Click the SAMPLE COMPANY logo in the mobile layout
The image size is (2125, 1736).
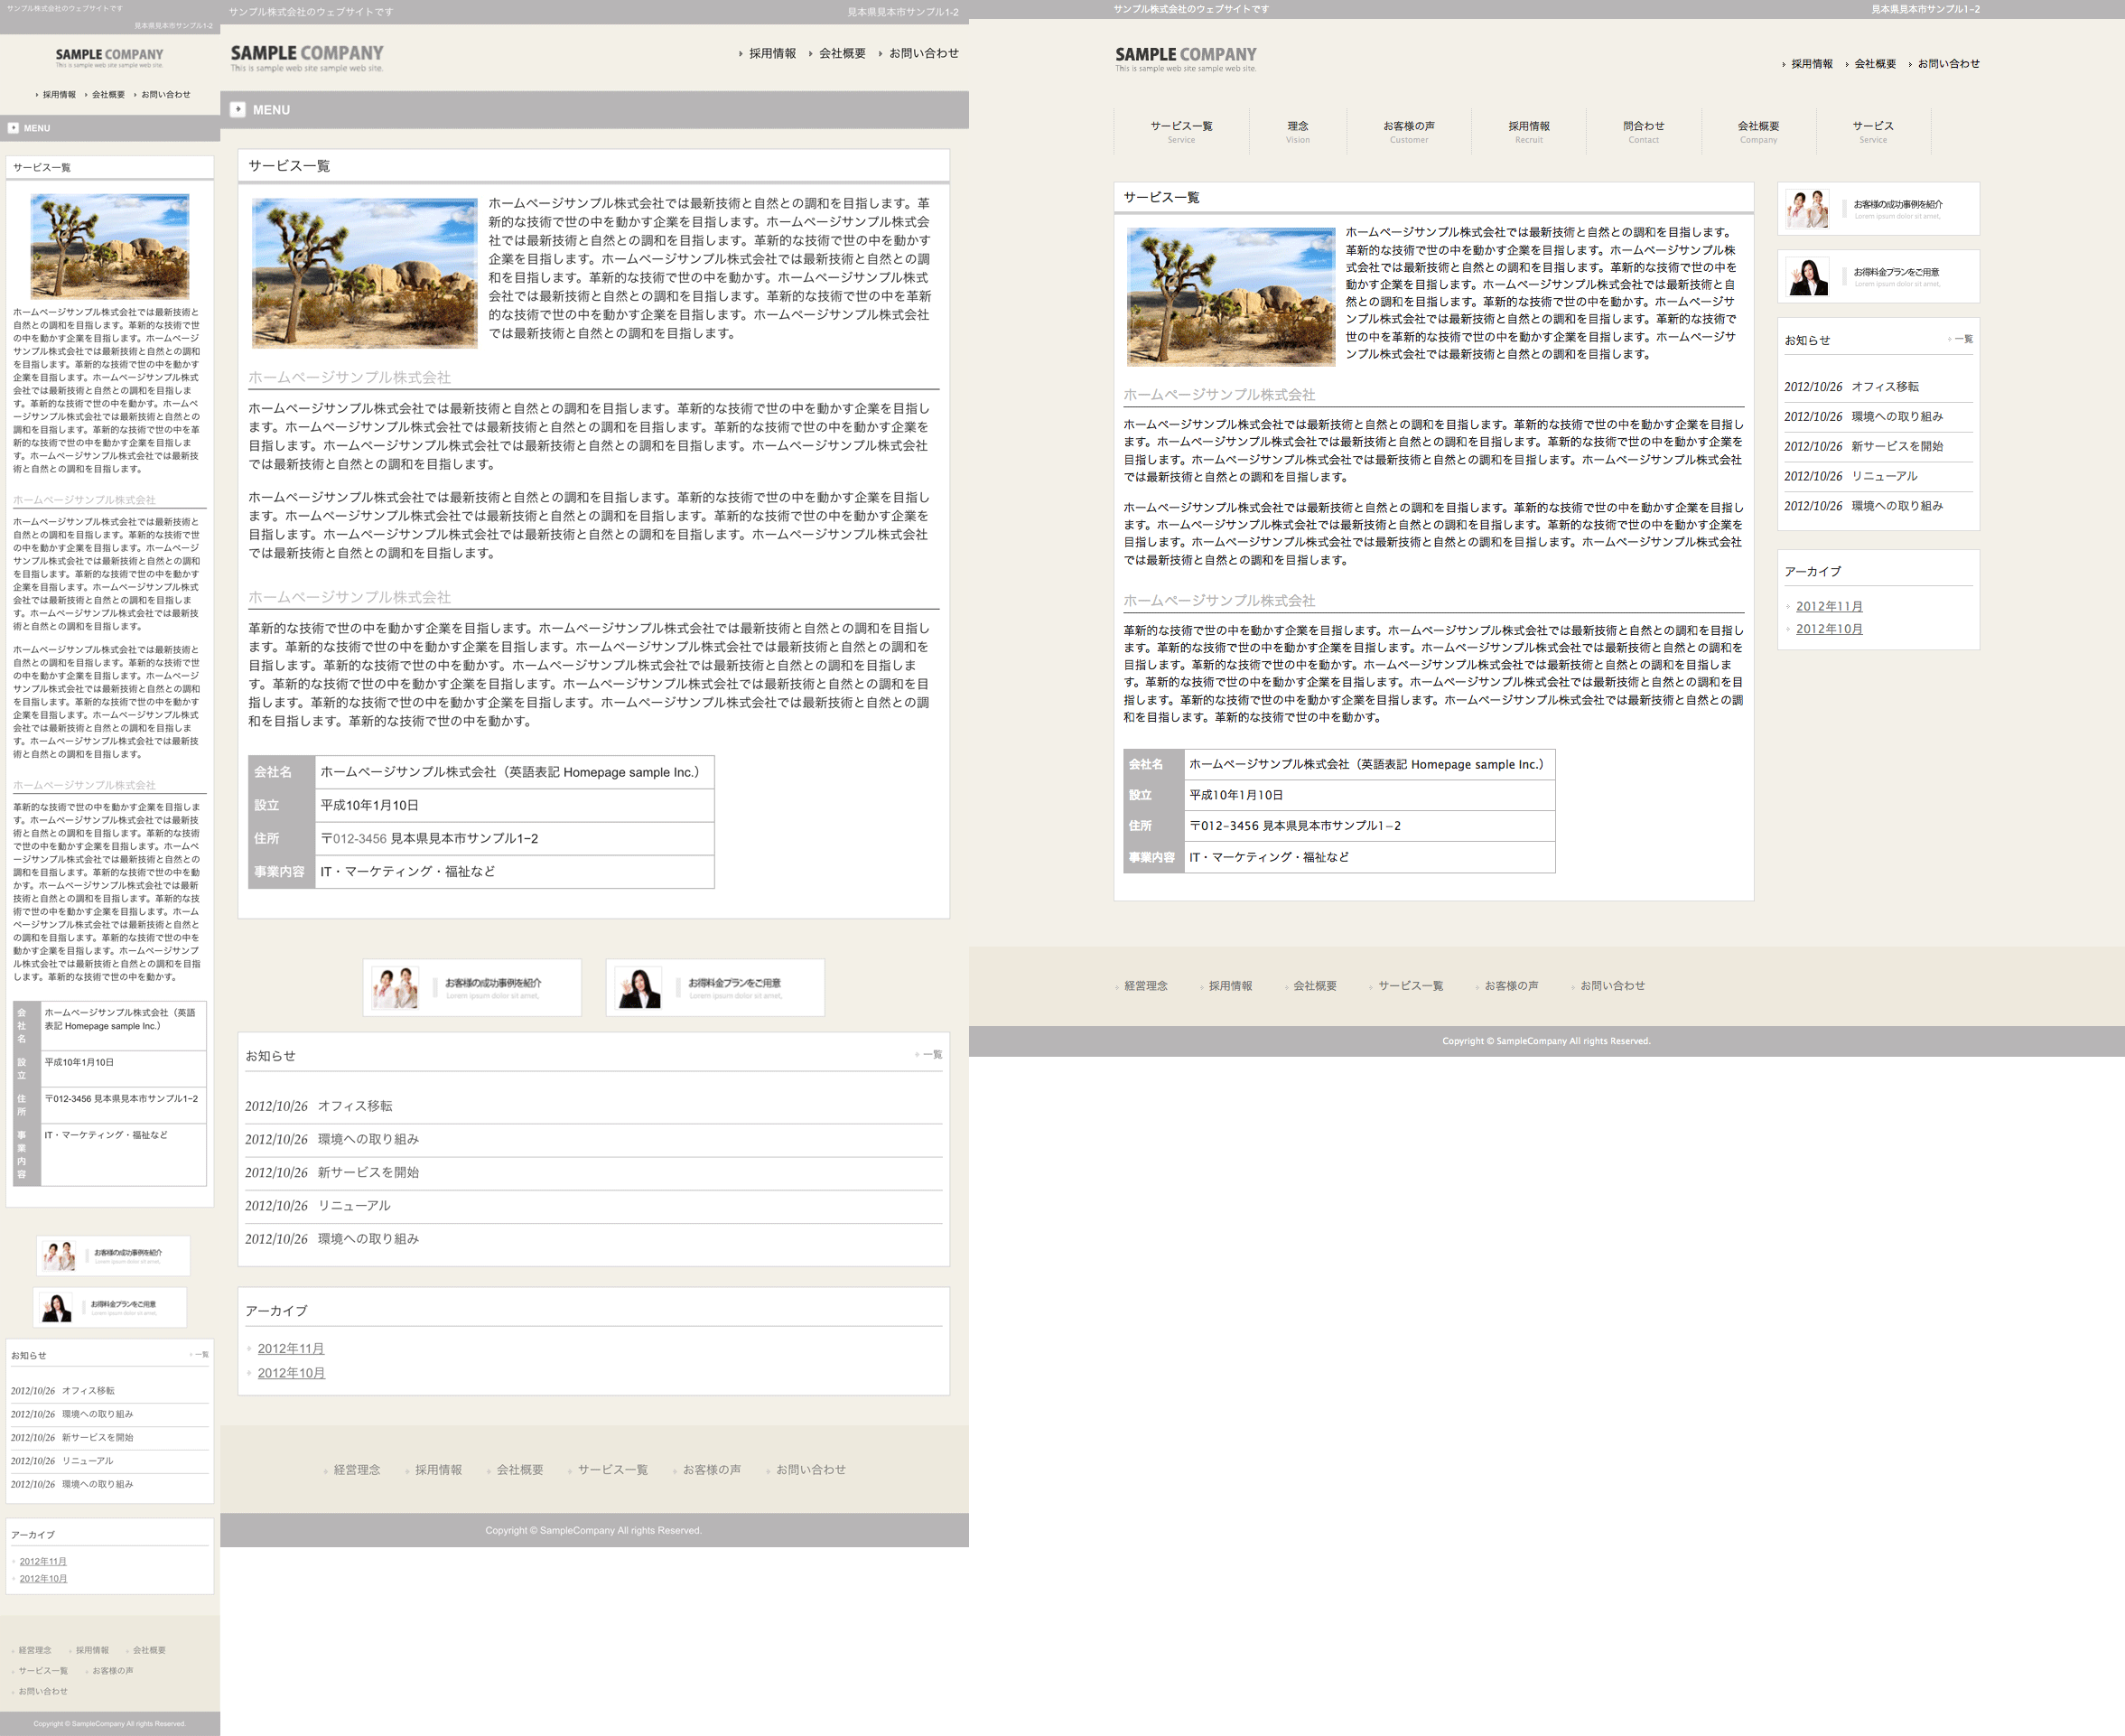pyautogui.click(x=109, y=58)
